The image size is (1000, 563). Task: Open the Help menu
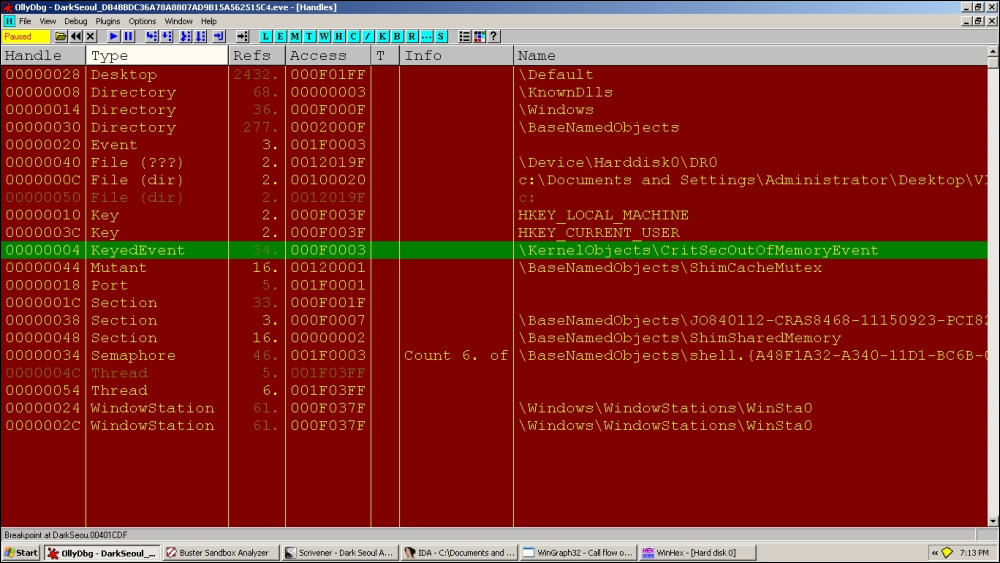click(209, 21)
